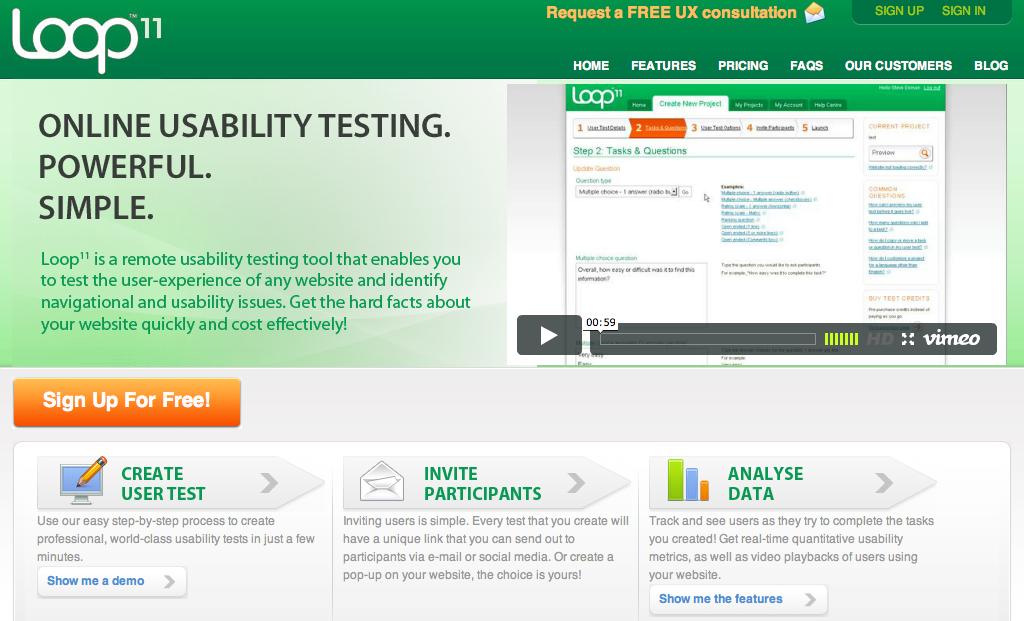Click the Vimeo logo in player

(952, 338)
